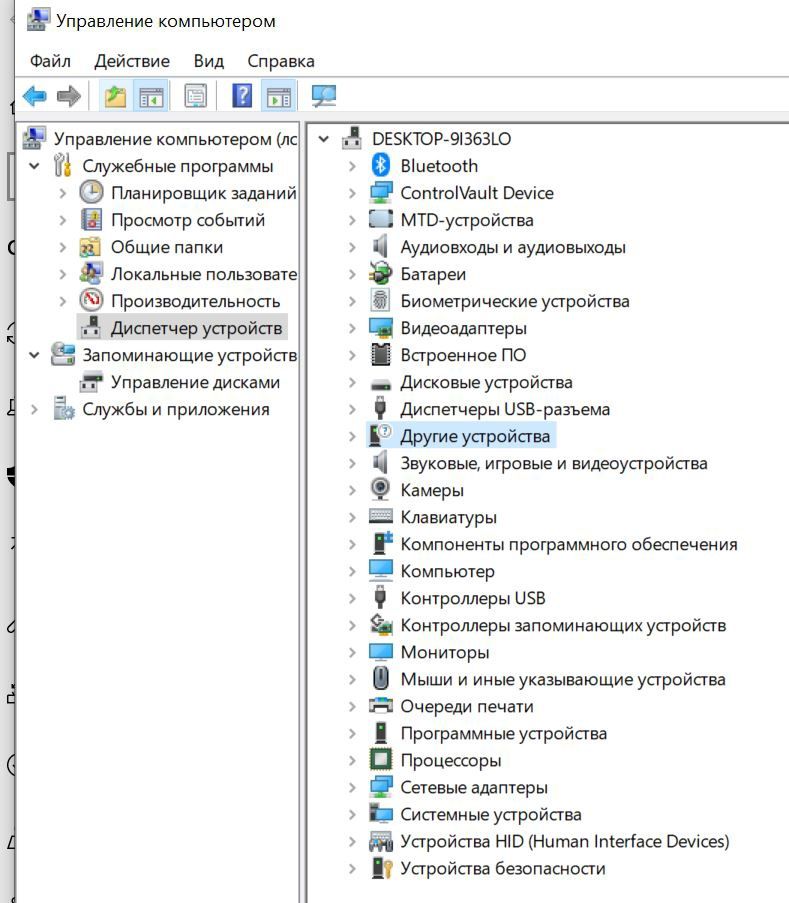Open the Действие menu
789x903 pixels.
[x=132, y=61]
